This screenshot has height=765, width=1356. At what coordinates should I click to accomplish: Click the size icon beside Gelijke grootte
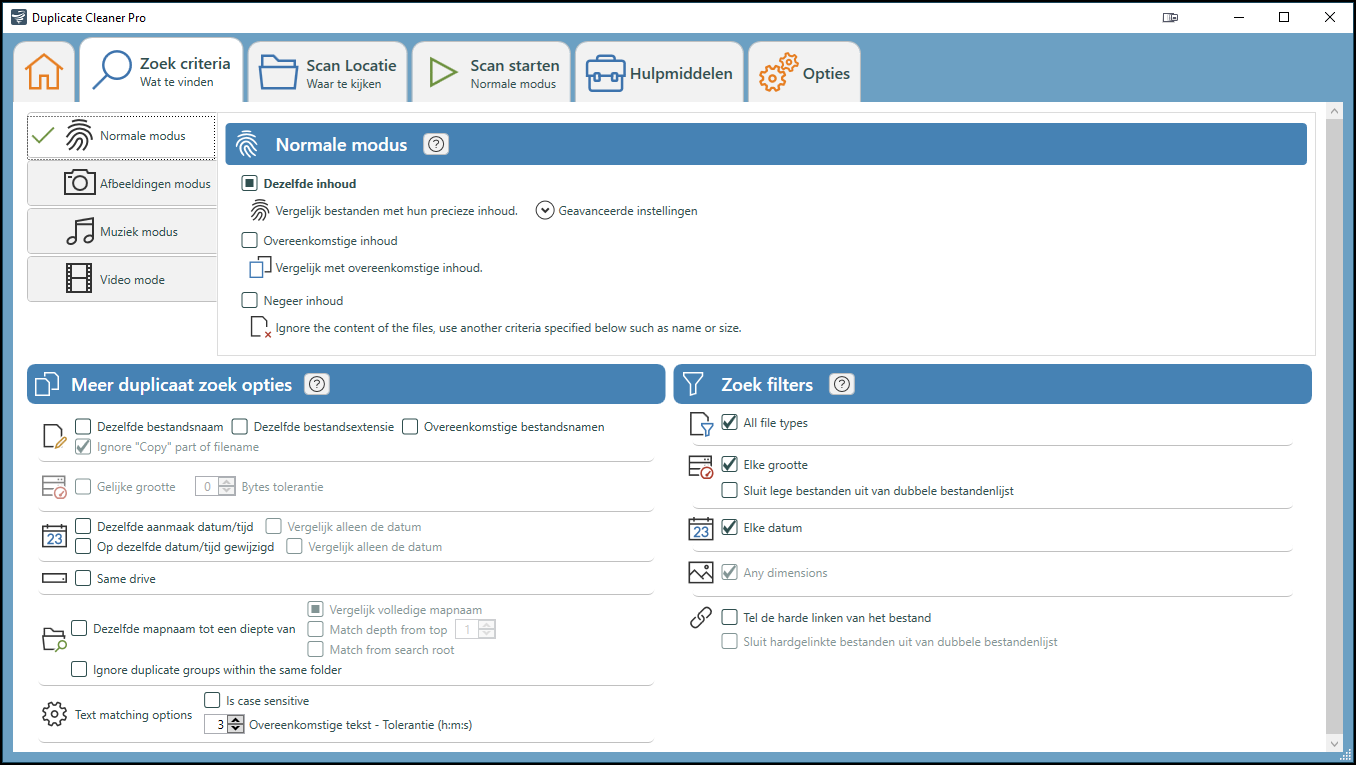[54, 487]
